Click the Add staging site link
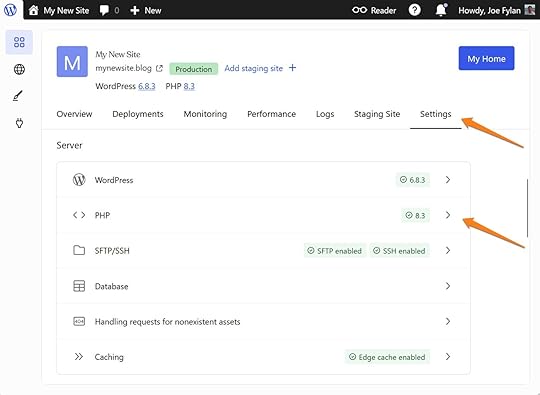The height and width of the screenshot is (395, 540). [253, 68]
